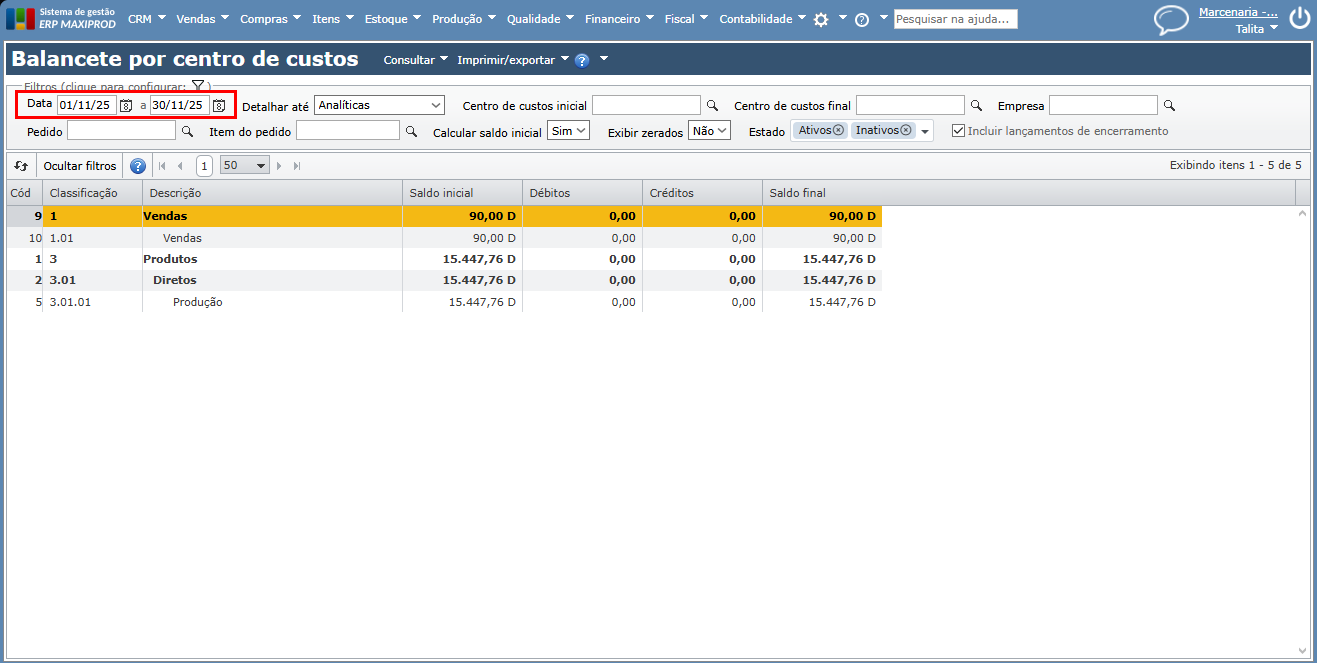Click the chat speech bubble icon
This screenshot has height=663, width=1317.
pos(1170,20)
